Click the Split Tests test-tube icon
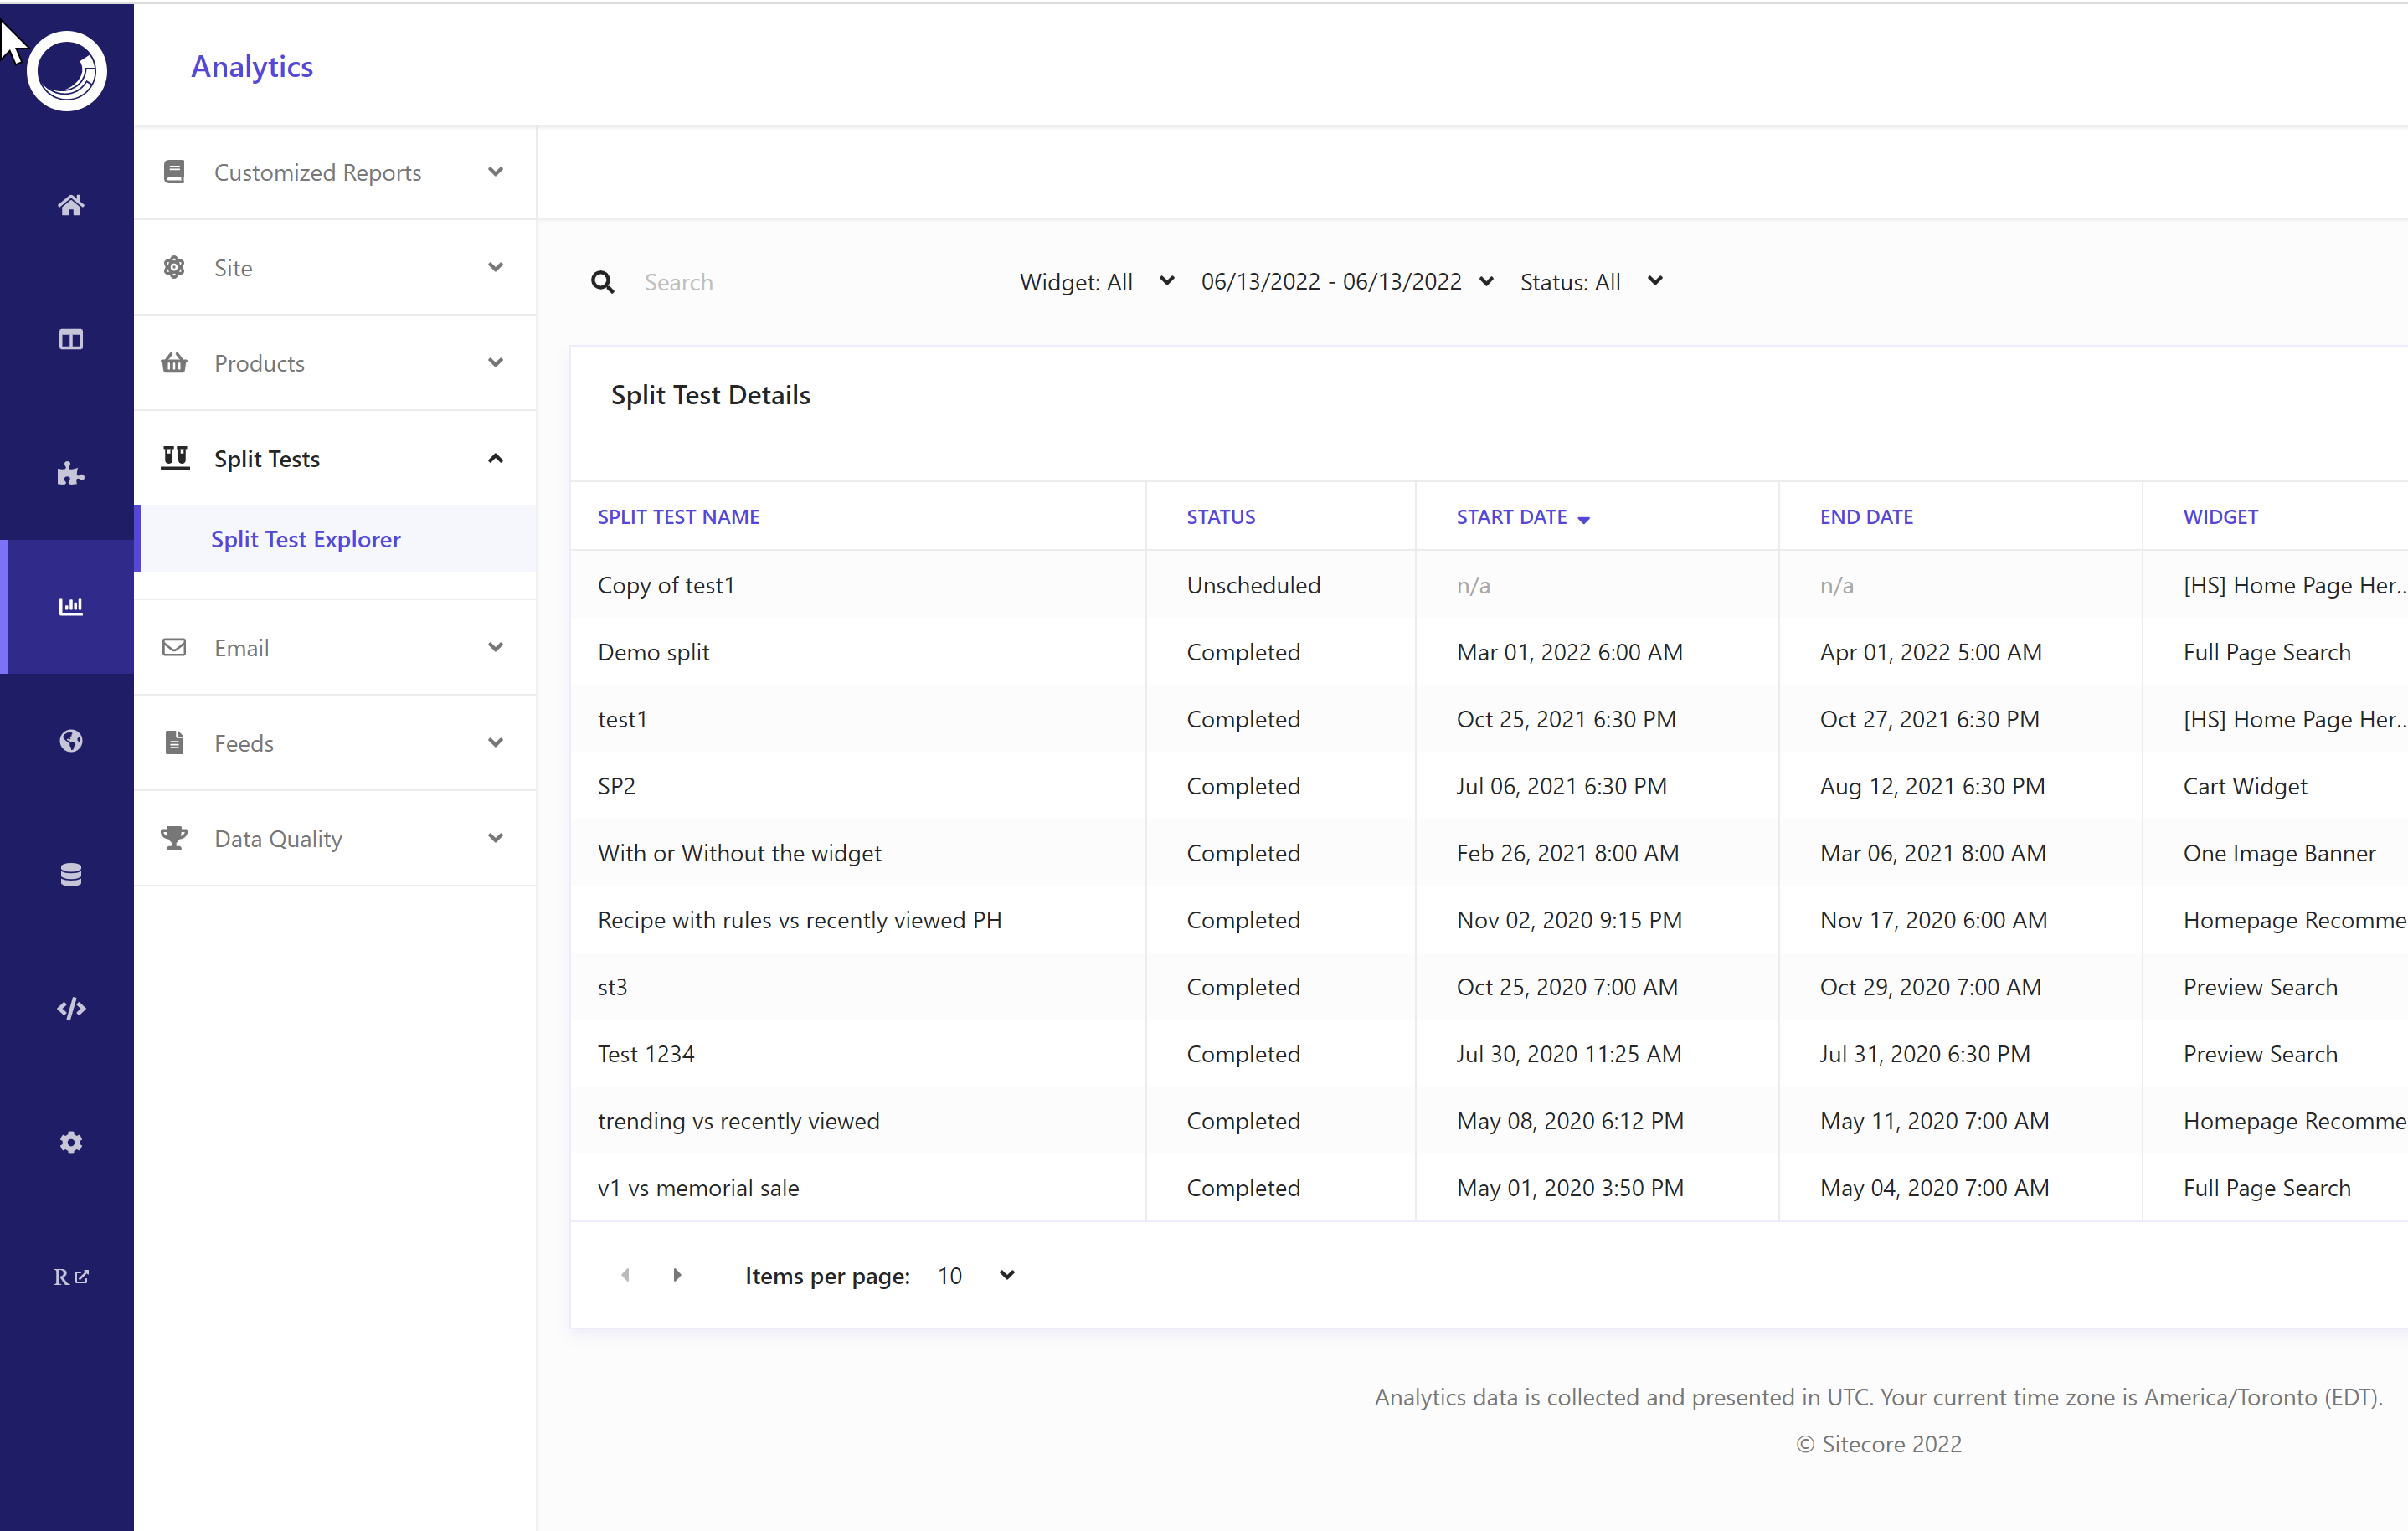Viewport: 2408px width, 1531px height. [x=175, y=458]
